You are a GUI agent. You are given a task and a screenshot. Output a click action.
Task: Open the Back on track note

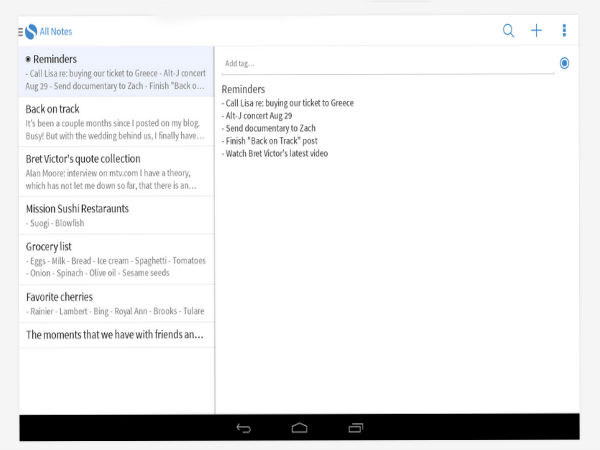pyautogui.click(x=116, y=121)
